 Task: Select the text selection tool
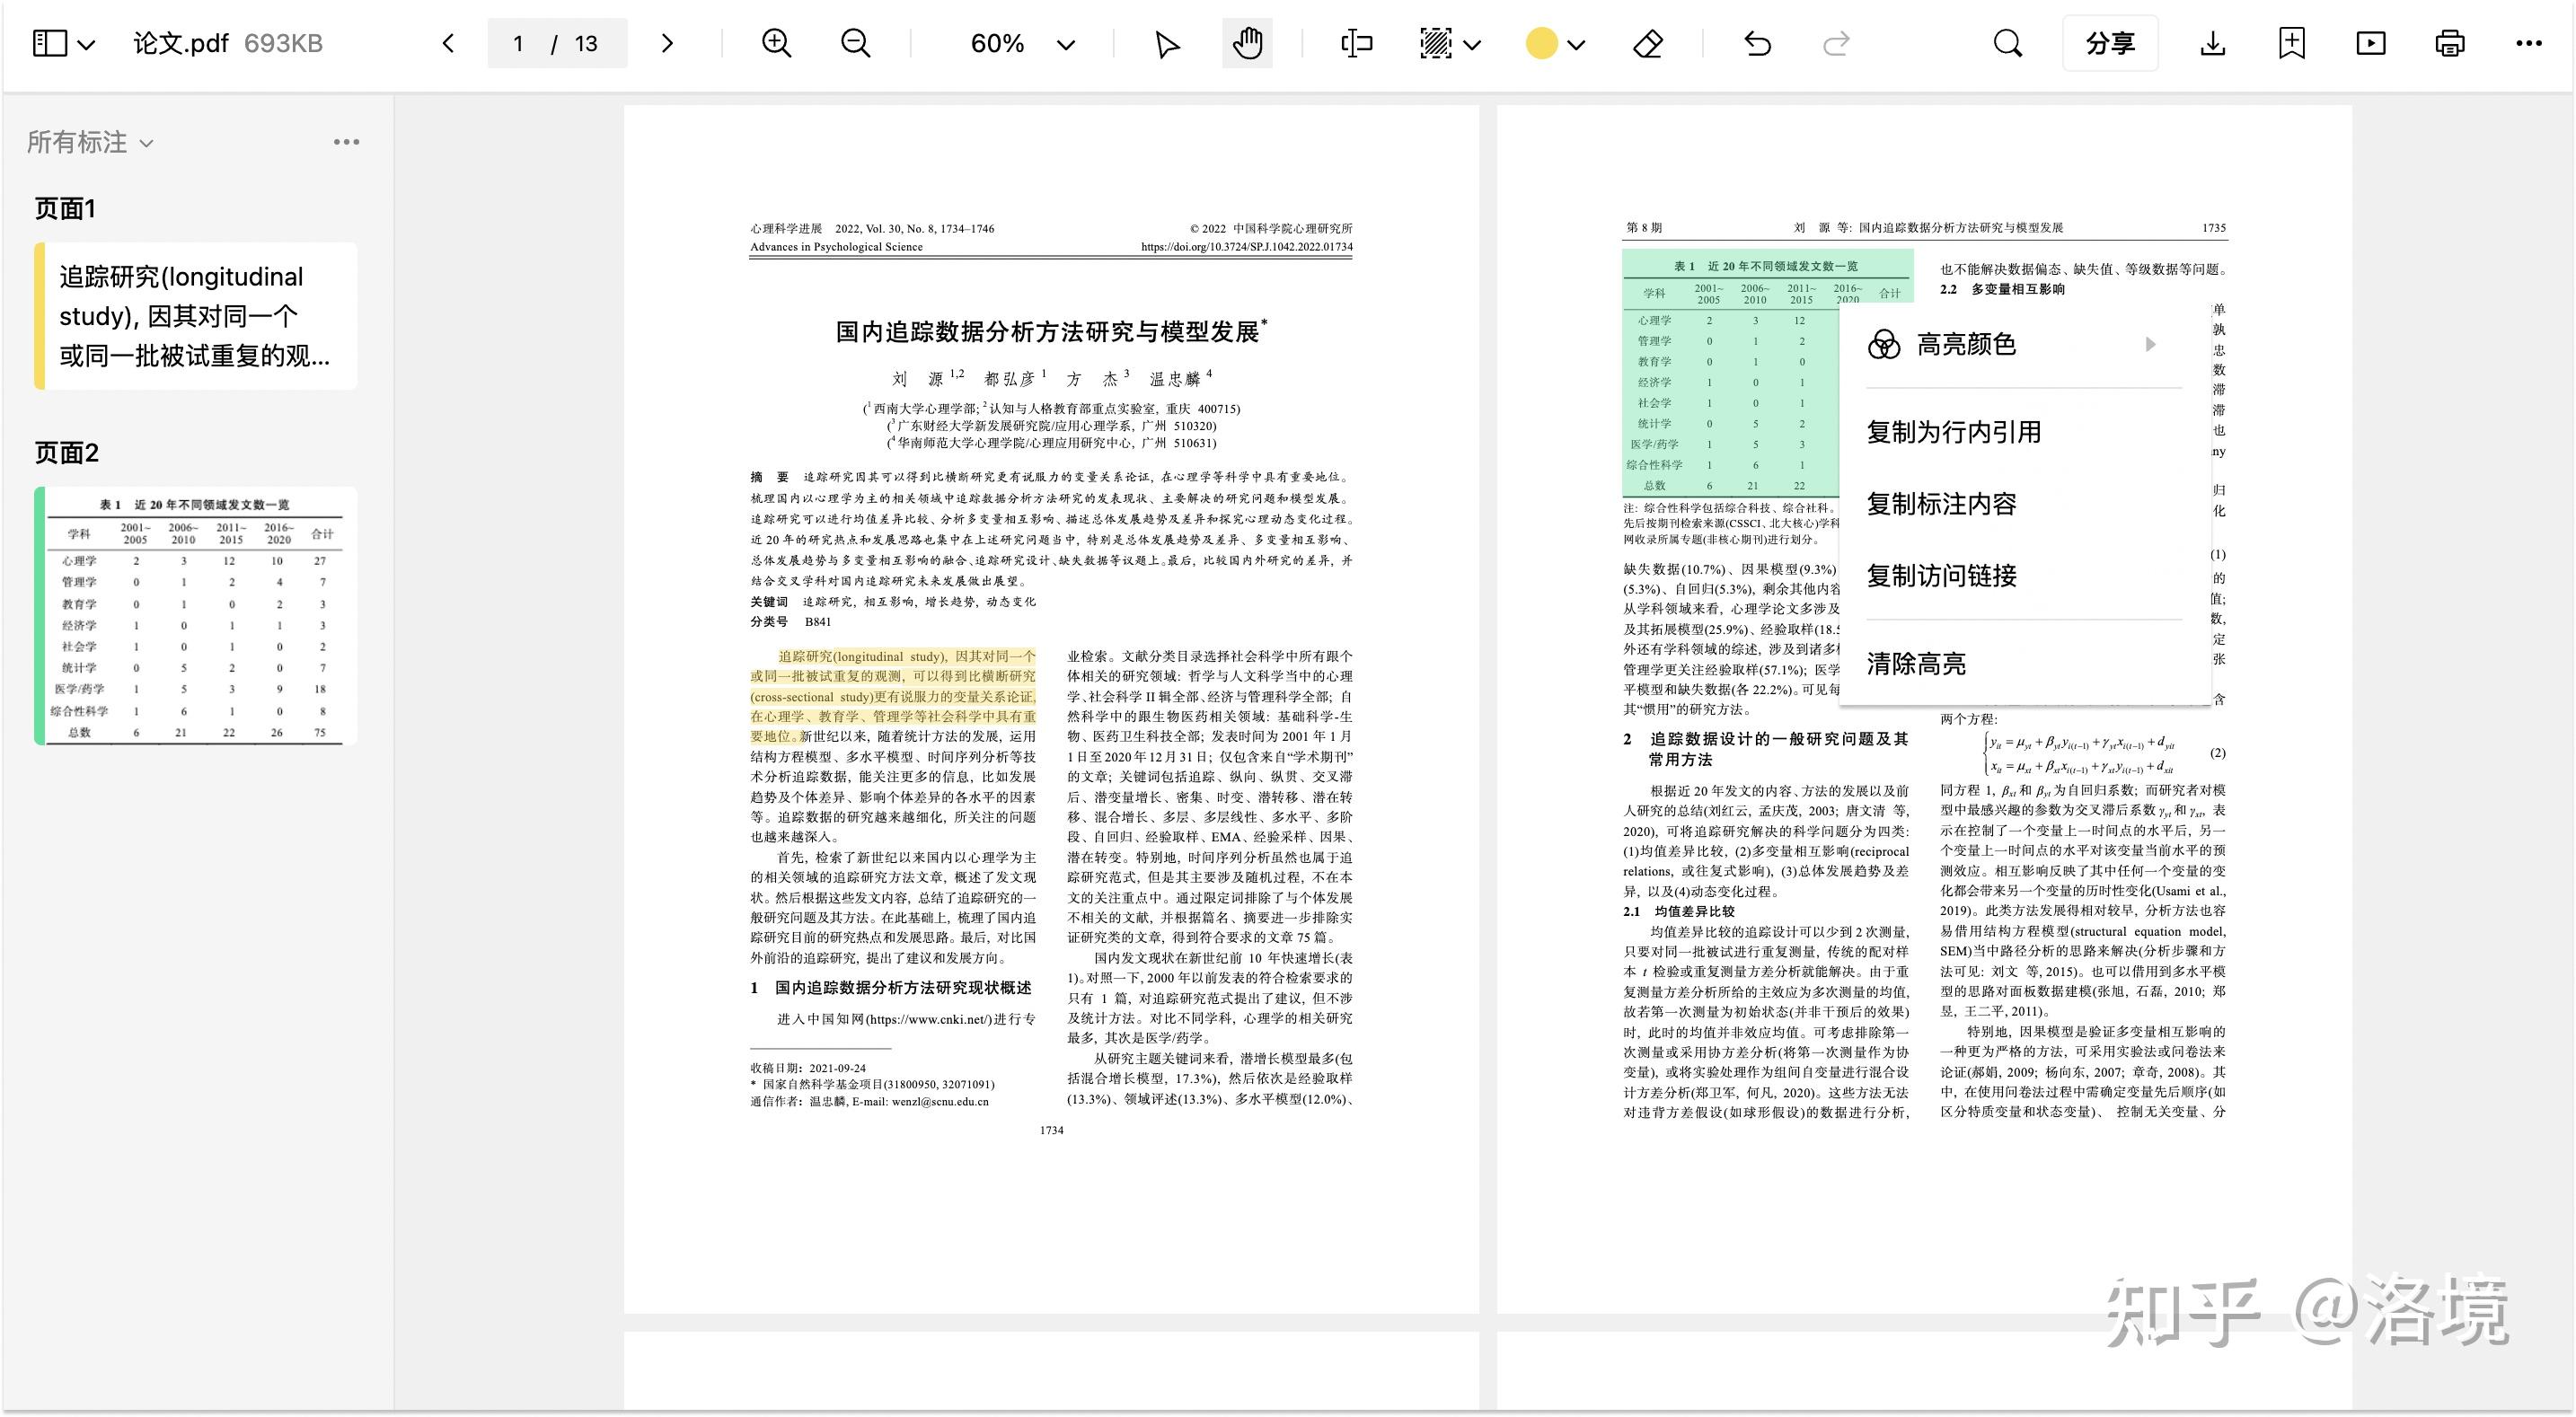coord(1356,43)
